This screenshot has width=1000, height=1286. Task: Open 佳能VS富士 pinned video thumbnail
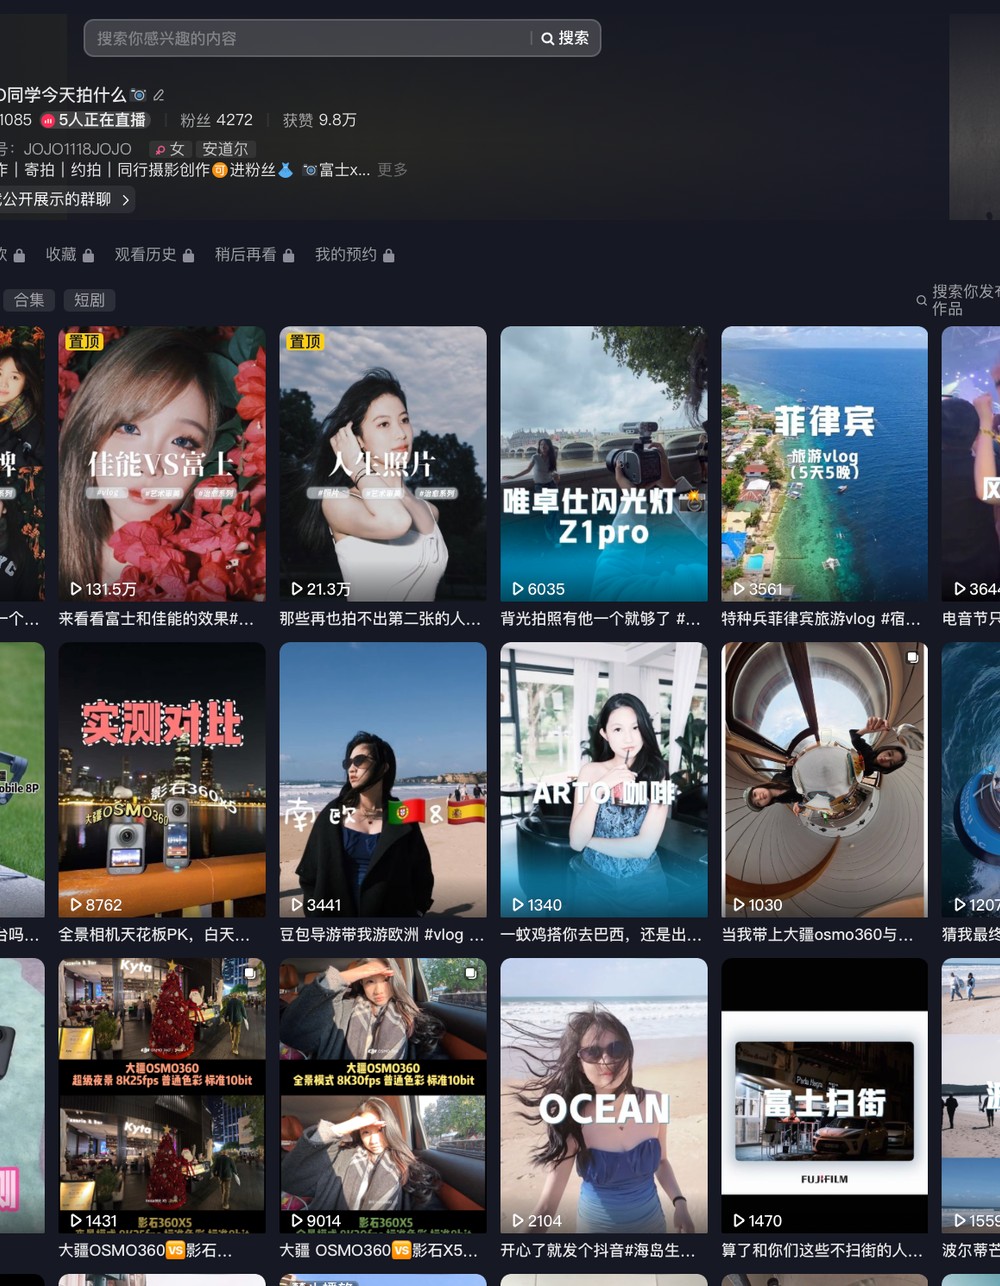[x=162, y=464]
